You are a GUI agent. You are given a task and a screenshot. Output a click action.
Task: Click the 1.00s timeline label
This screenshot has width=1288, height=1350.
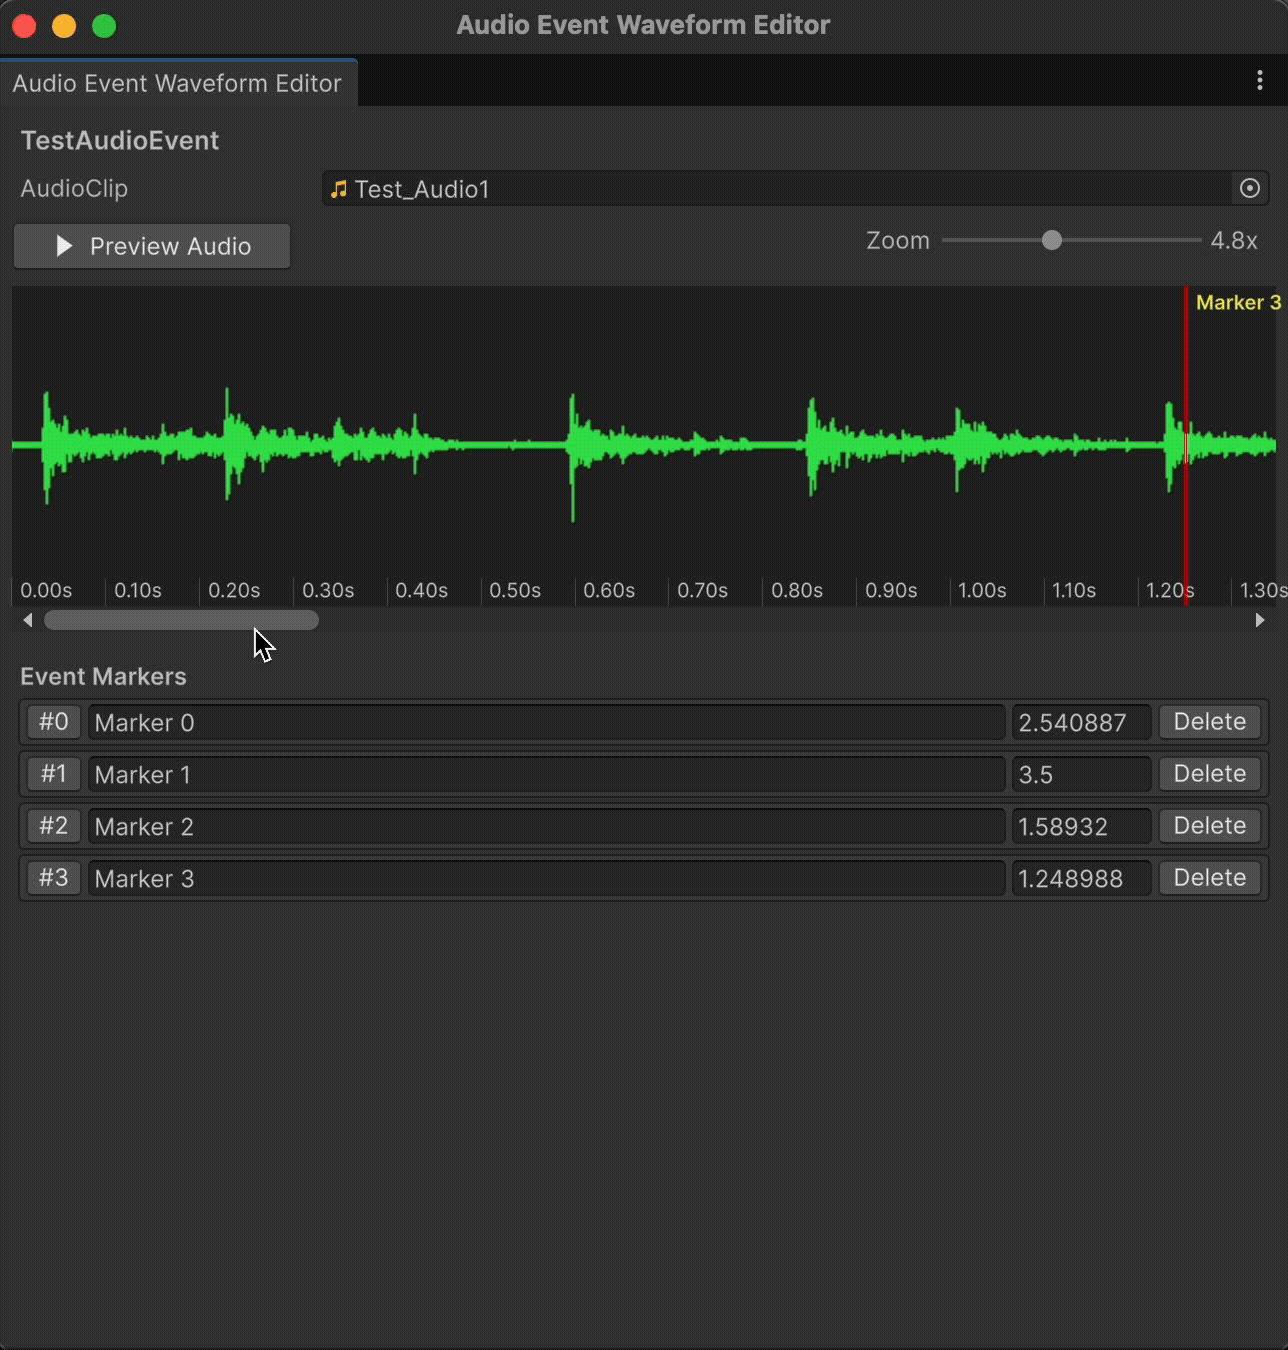click(982, 590)
